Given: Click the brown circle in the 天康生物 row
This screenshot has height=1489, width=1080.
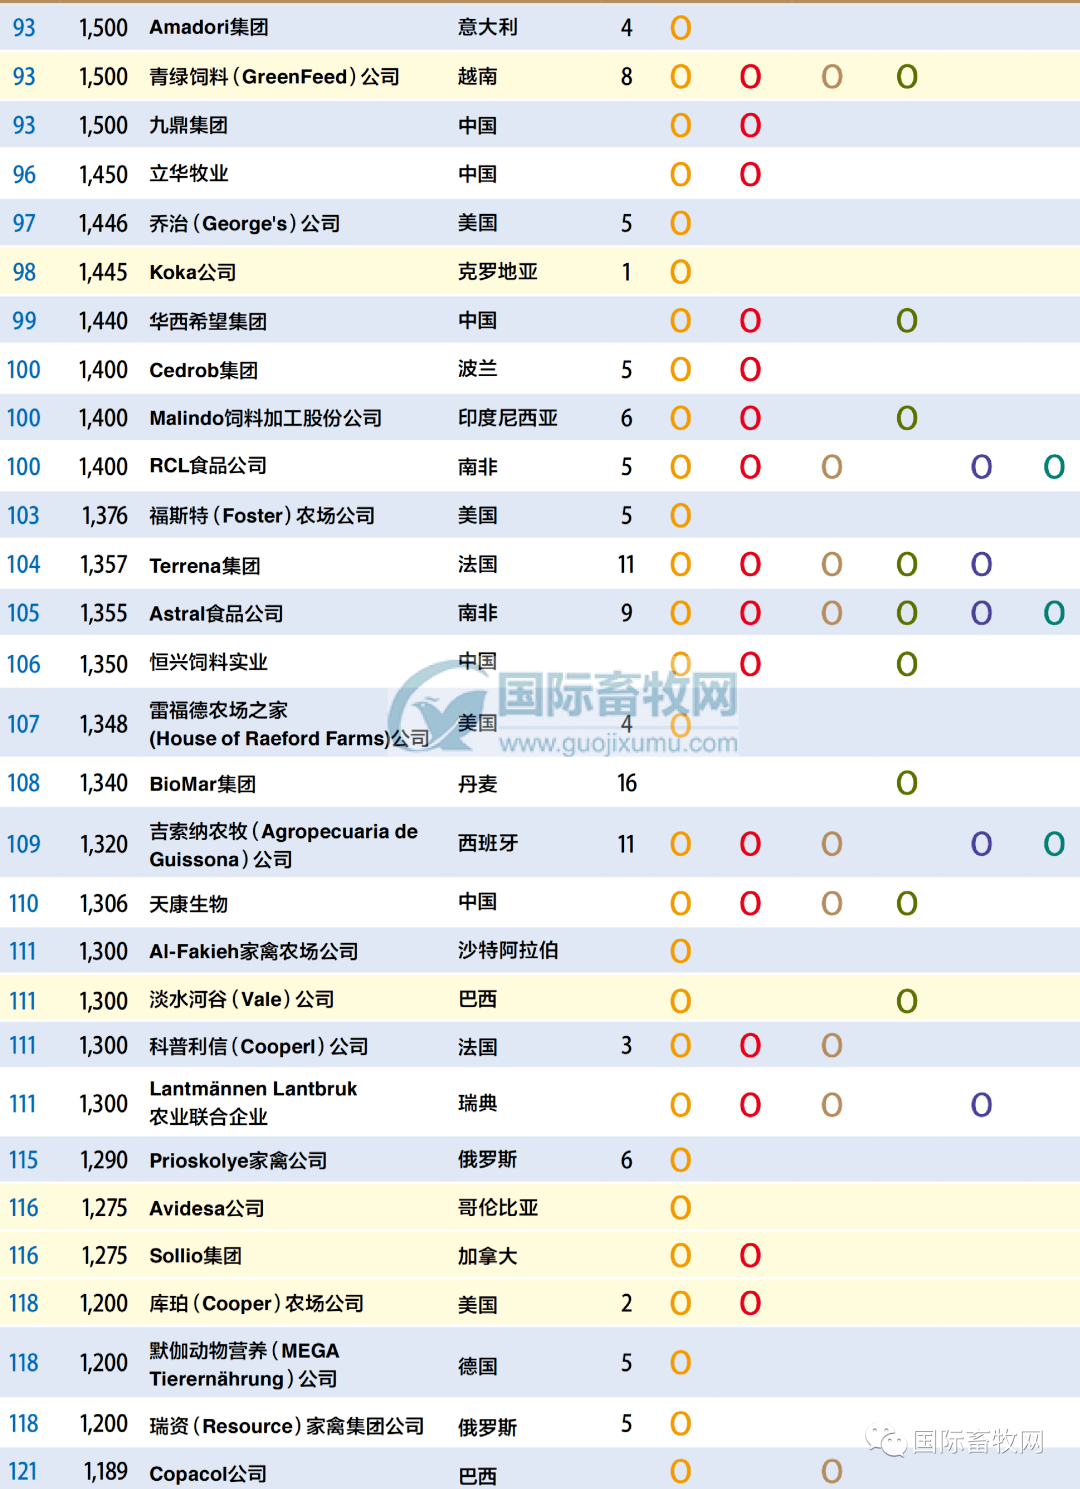Looking at the screenshot, I should click(830, 902).
